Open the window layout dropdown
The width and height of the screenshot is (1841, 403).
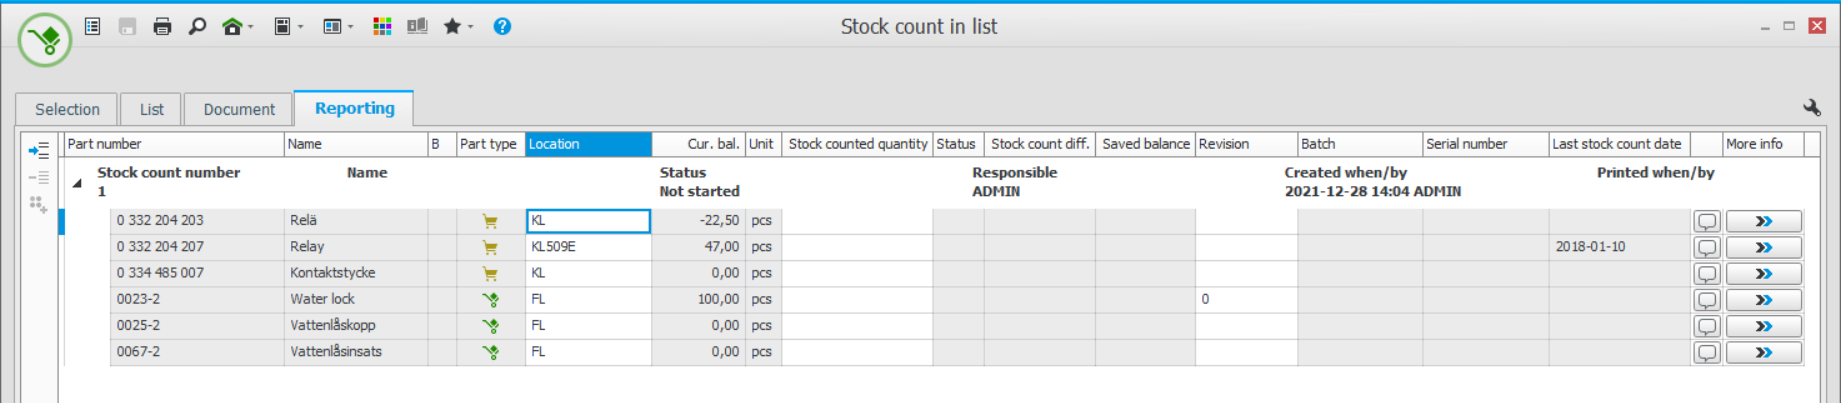pyautogui.click(x=337, y=27)
